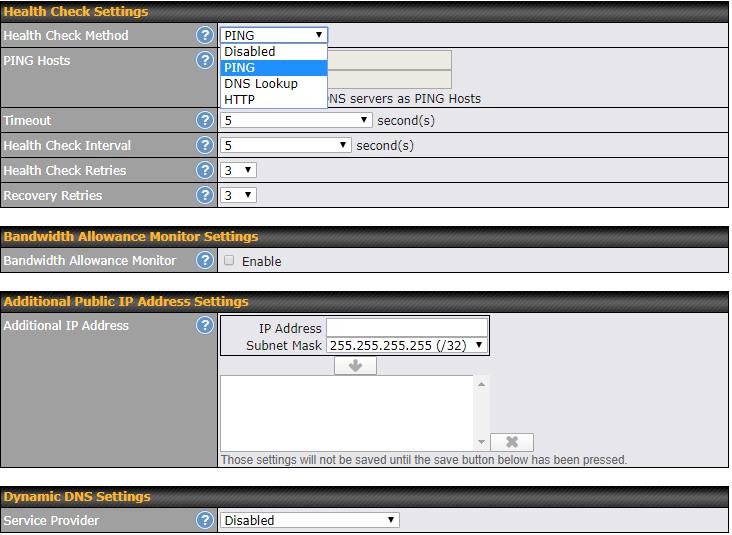Click the Timeout help icon

coord(205,120)
